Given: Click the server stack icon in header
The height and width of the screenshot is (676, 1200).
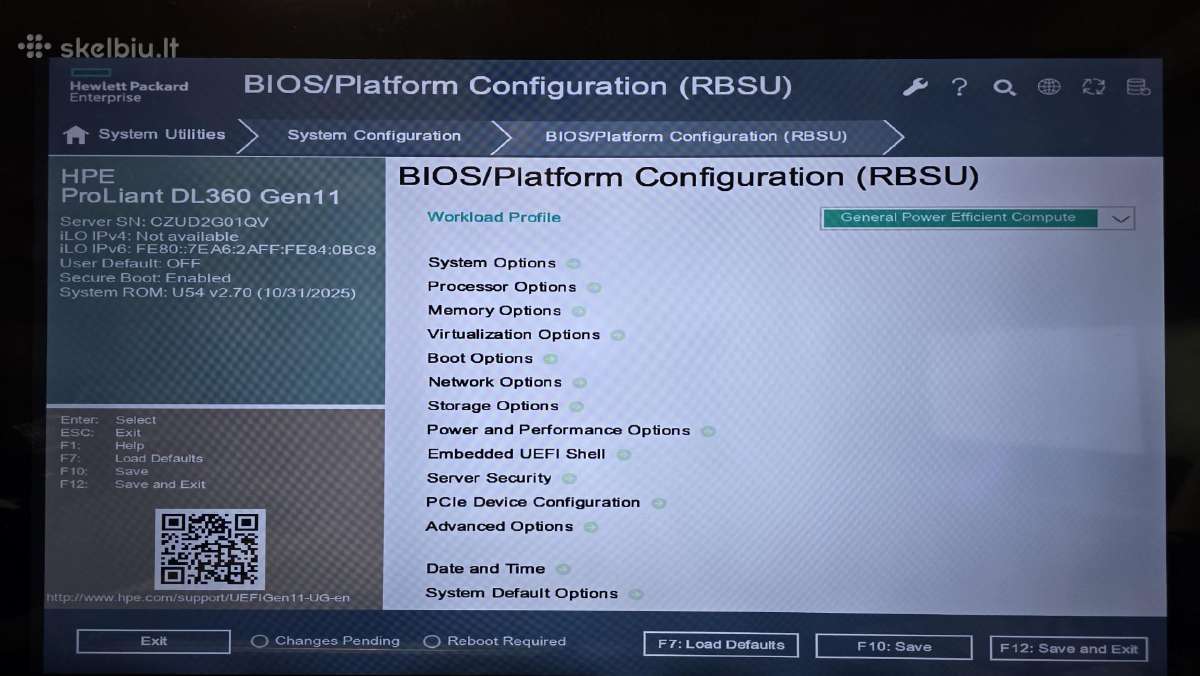Looking at the screenshot, I should click(x=1138, y=86).
